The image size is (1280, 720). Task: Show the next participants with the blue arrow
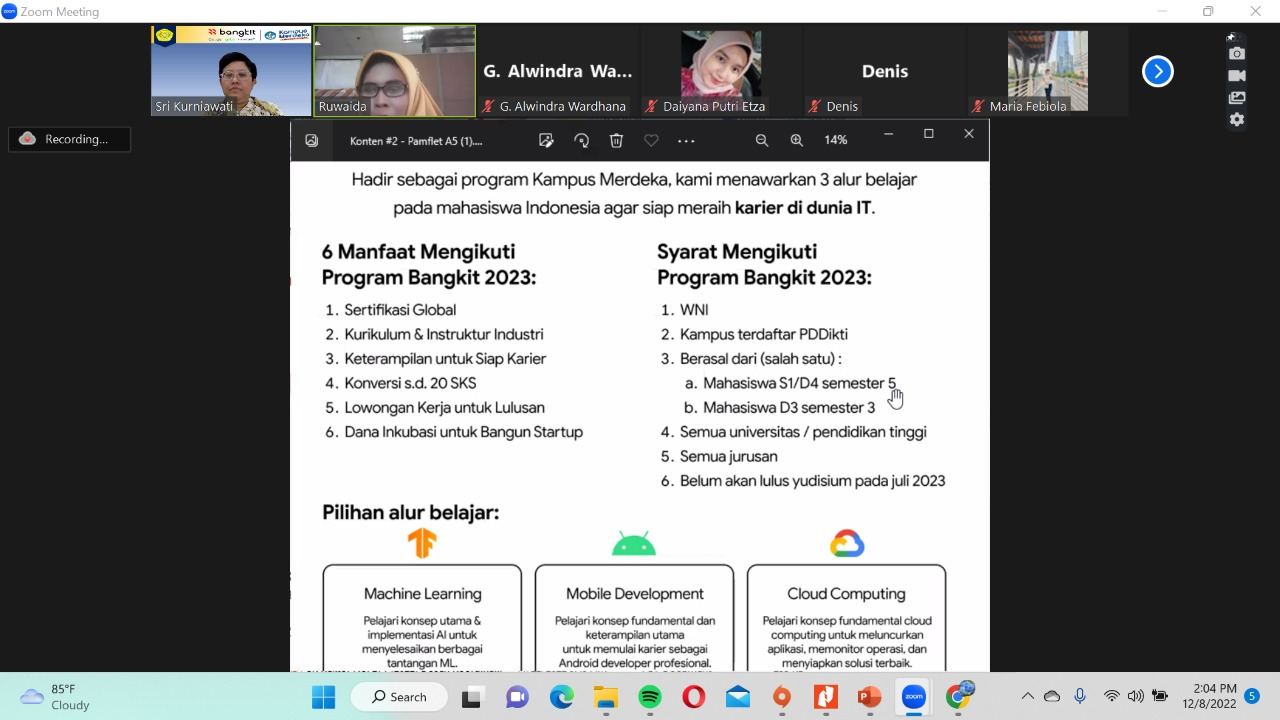(x=1157, y=71)
